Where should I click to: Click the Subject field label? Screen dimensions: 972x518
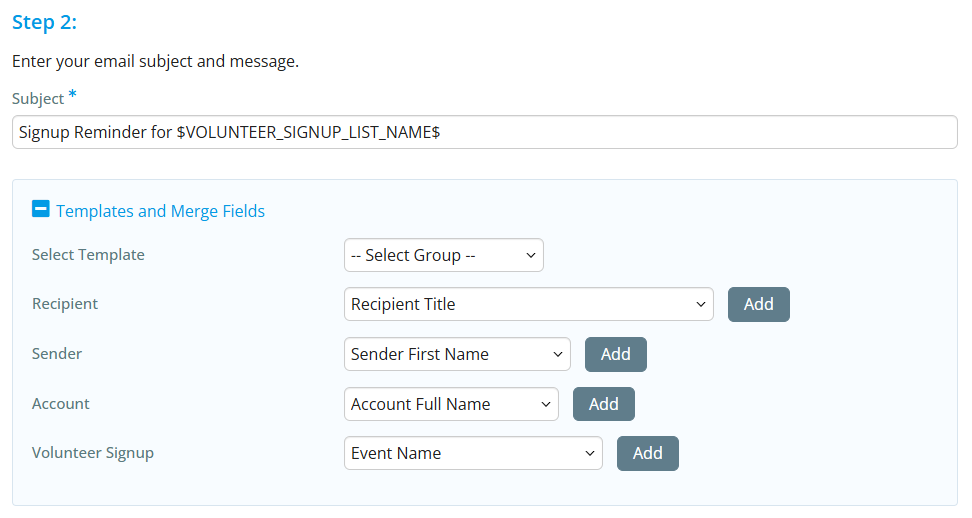tap(38, 99)
